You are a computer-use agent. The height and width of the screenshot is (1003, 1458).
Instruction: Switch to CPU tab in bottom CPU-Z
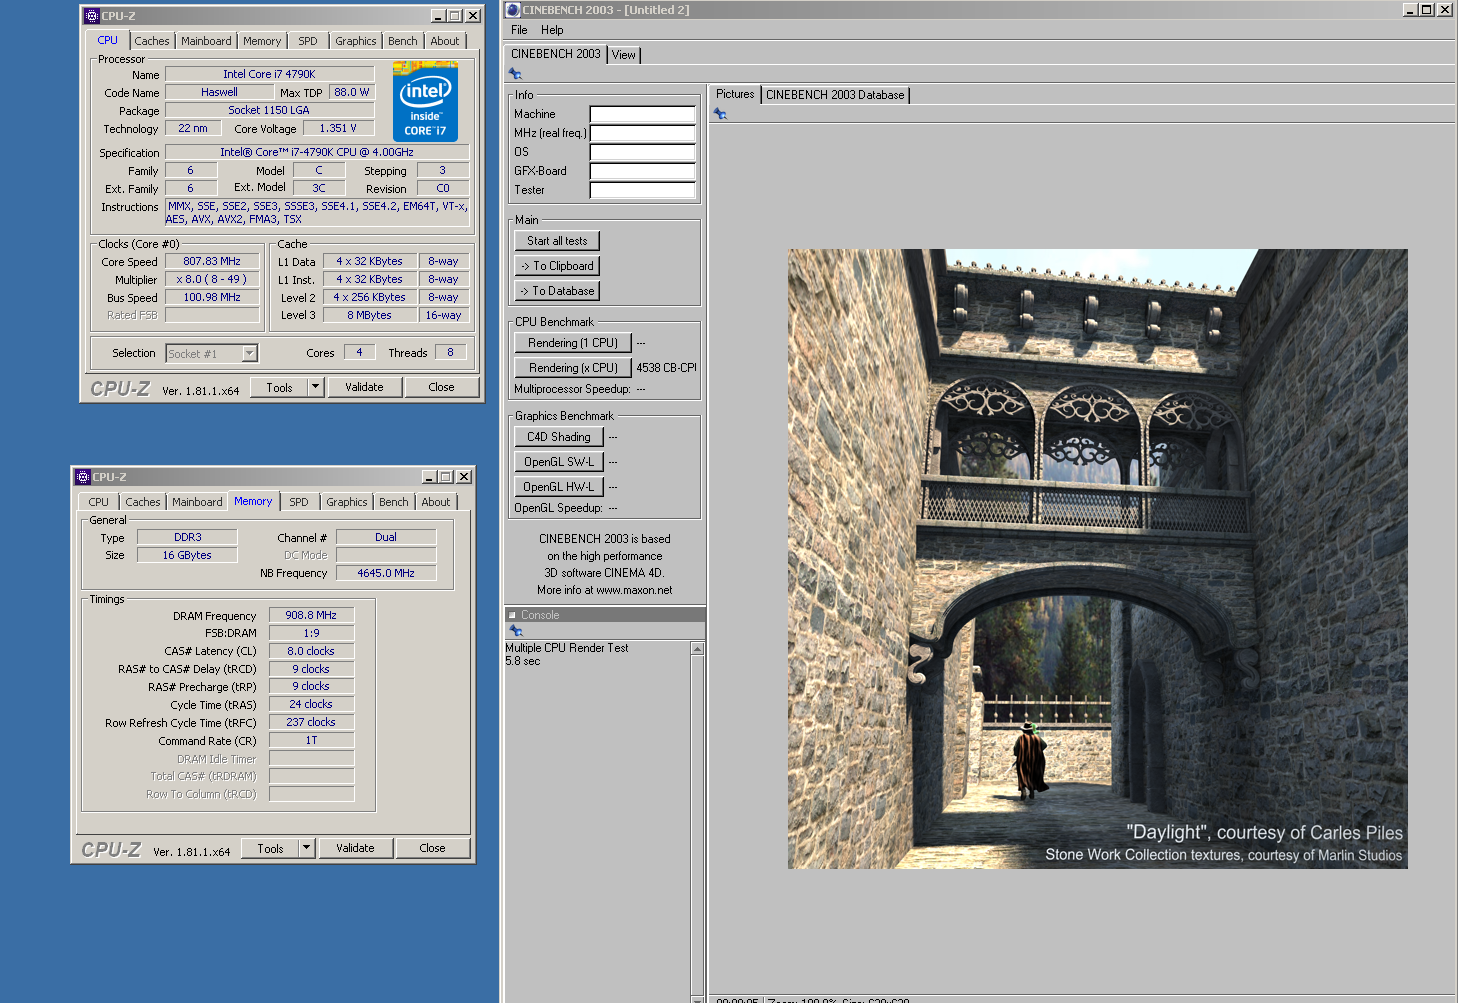point(99,502)
